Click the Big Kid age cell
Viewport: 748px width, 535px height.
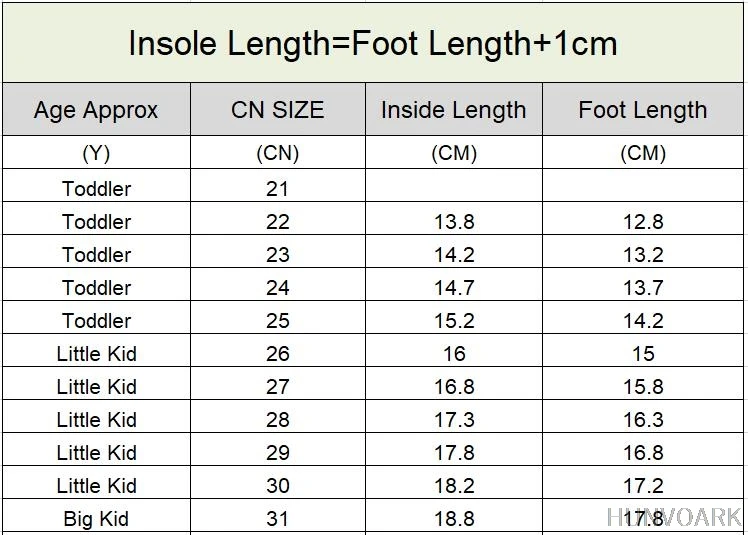click(96, 518)
